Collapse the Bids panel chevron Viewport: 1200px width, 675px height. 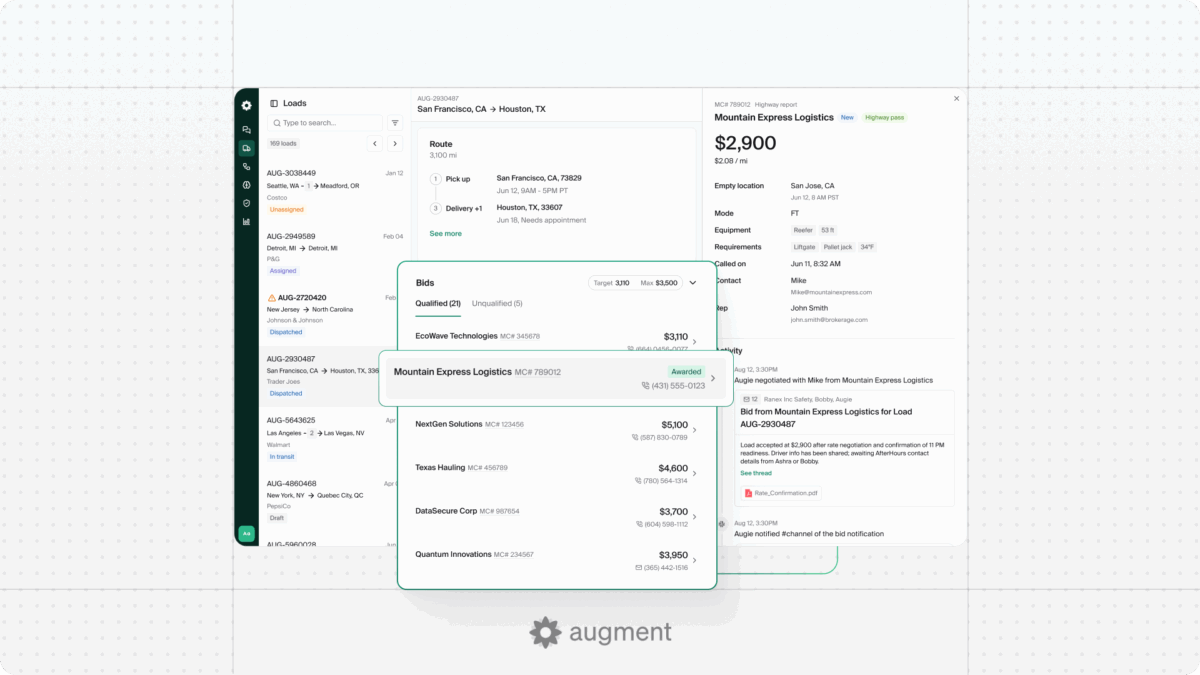click(693, 283)
